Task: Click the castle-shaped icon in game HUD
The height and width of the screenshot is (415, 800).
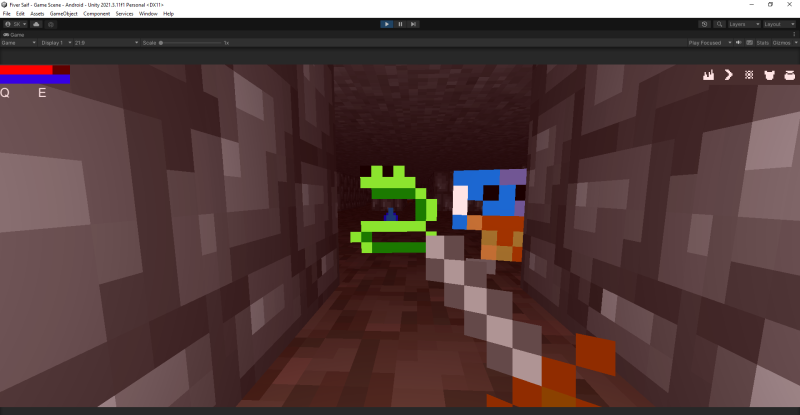Action: (x=708, y=75)
